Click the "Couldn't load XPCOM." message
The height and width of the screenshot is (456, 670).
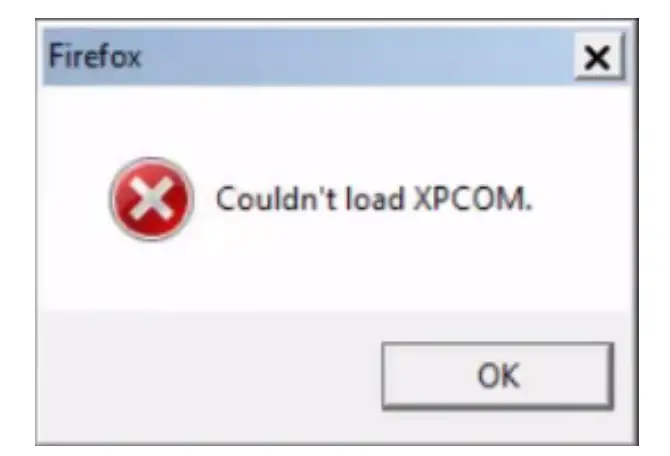(x=374, y=199)
